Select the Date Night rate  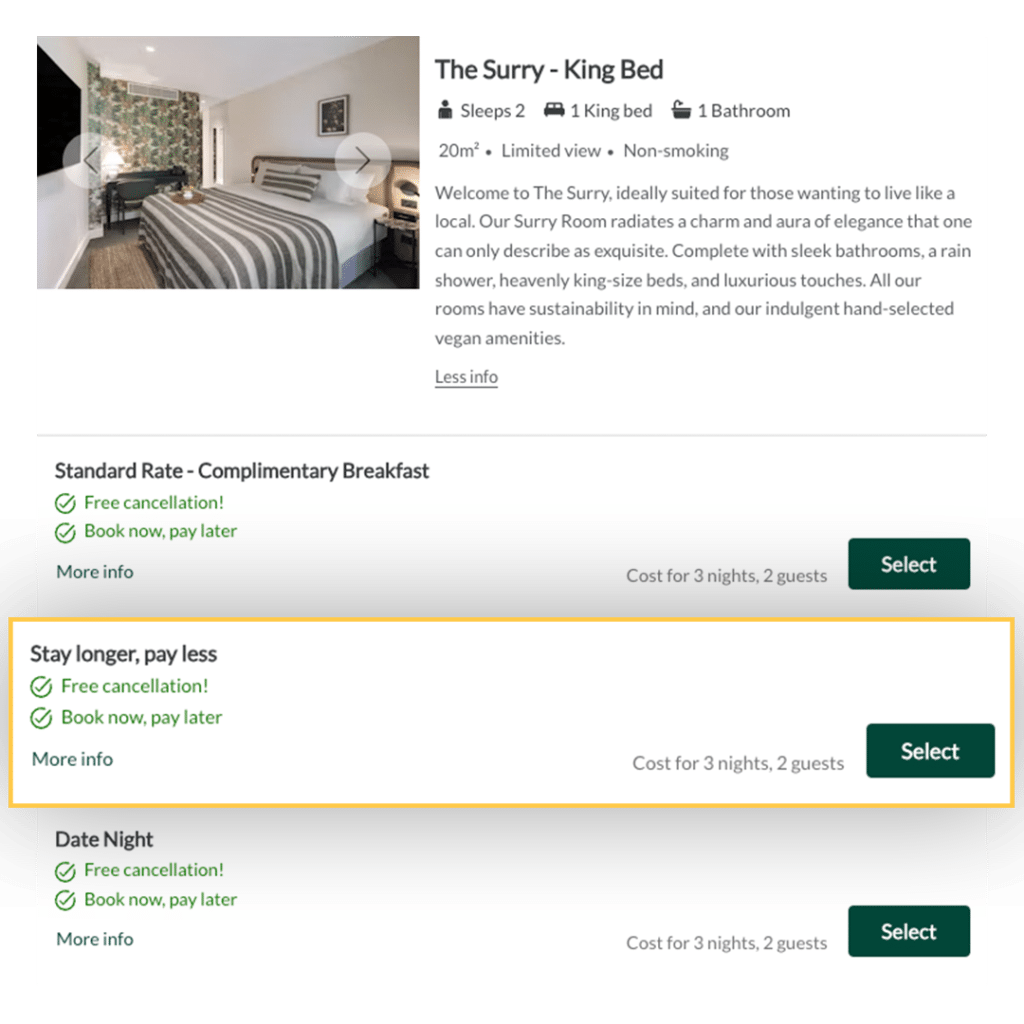point(908,931)
